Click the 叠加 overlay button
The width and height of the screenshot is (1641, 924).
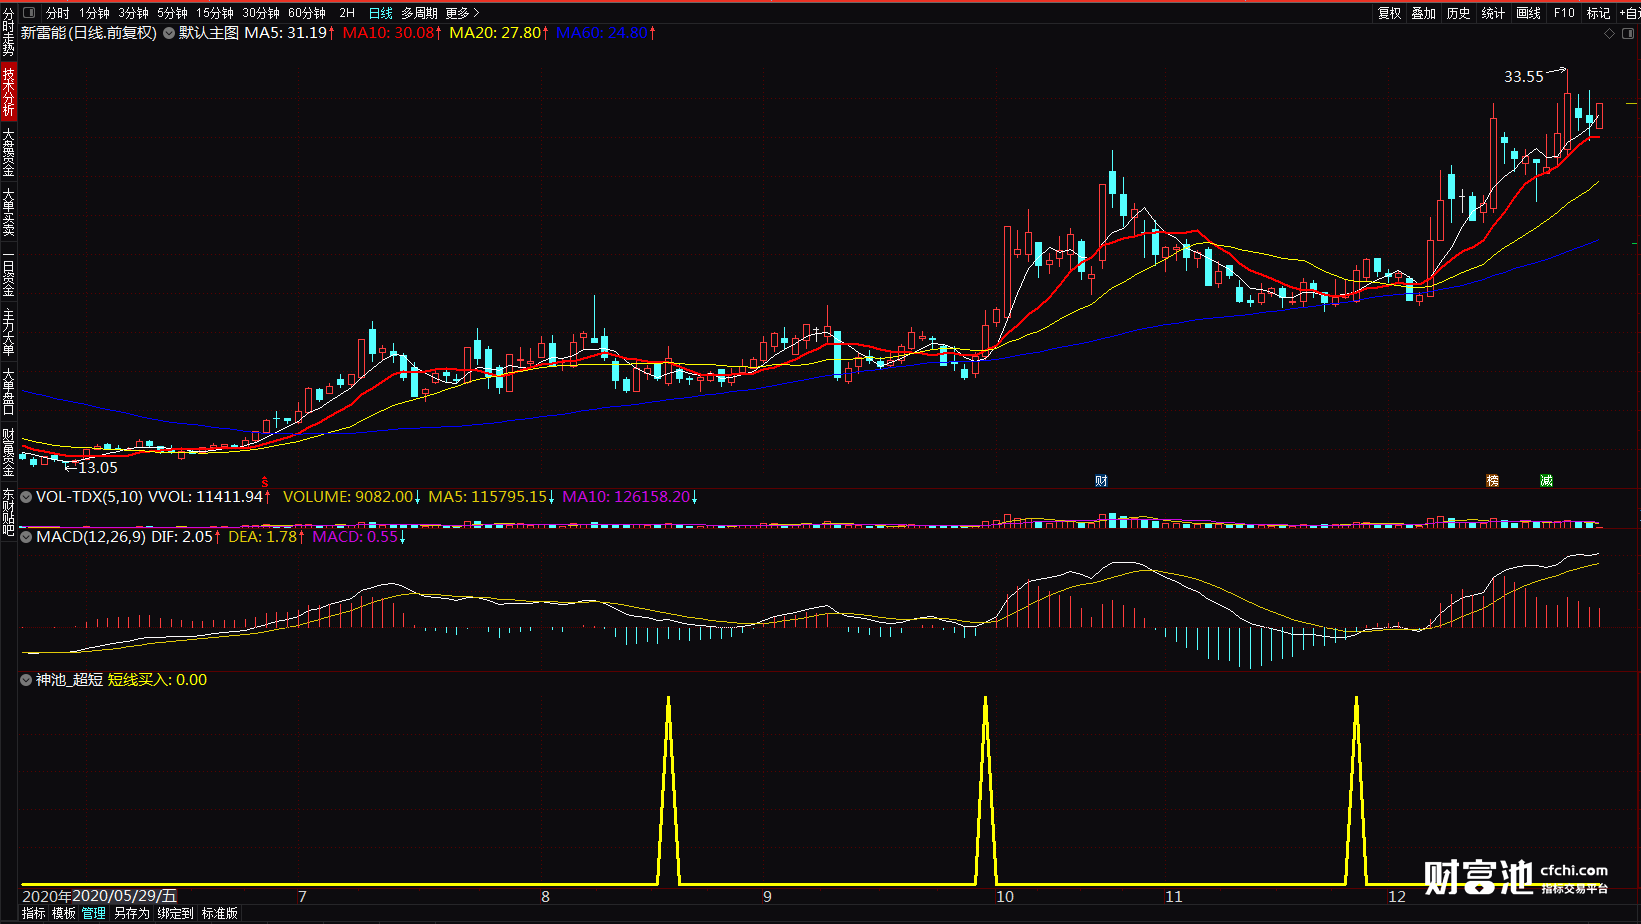point(1424,13)
